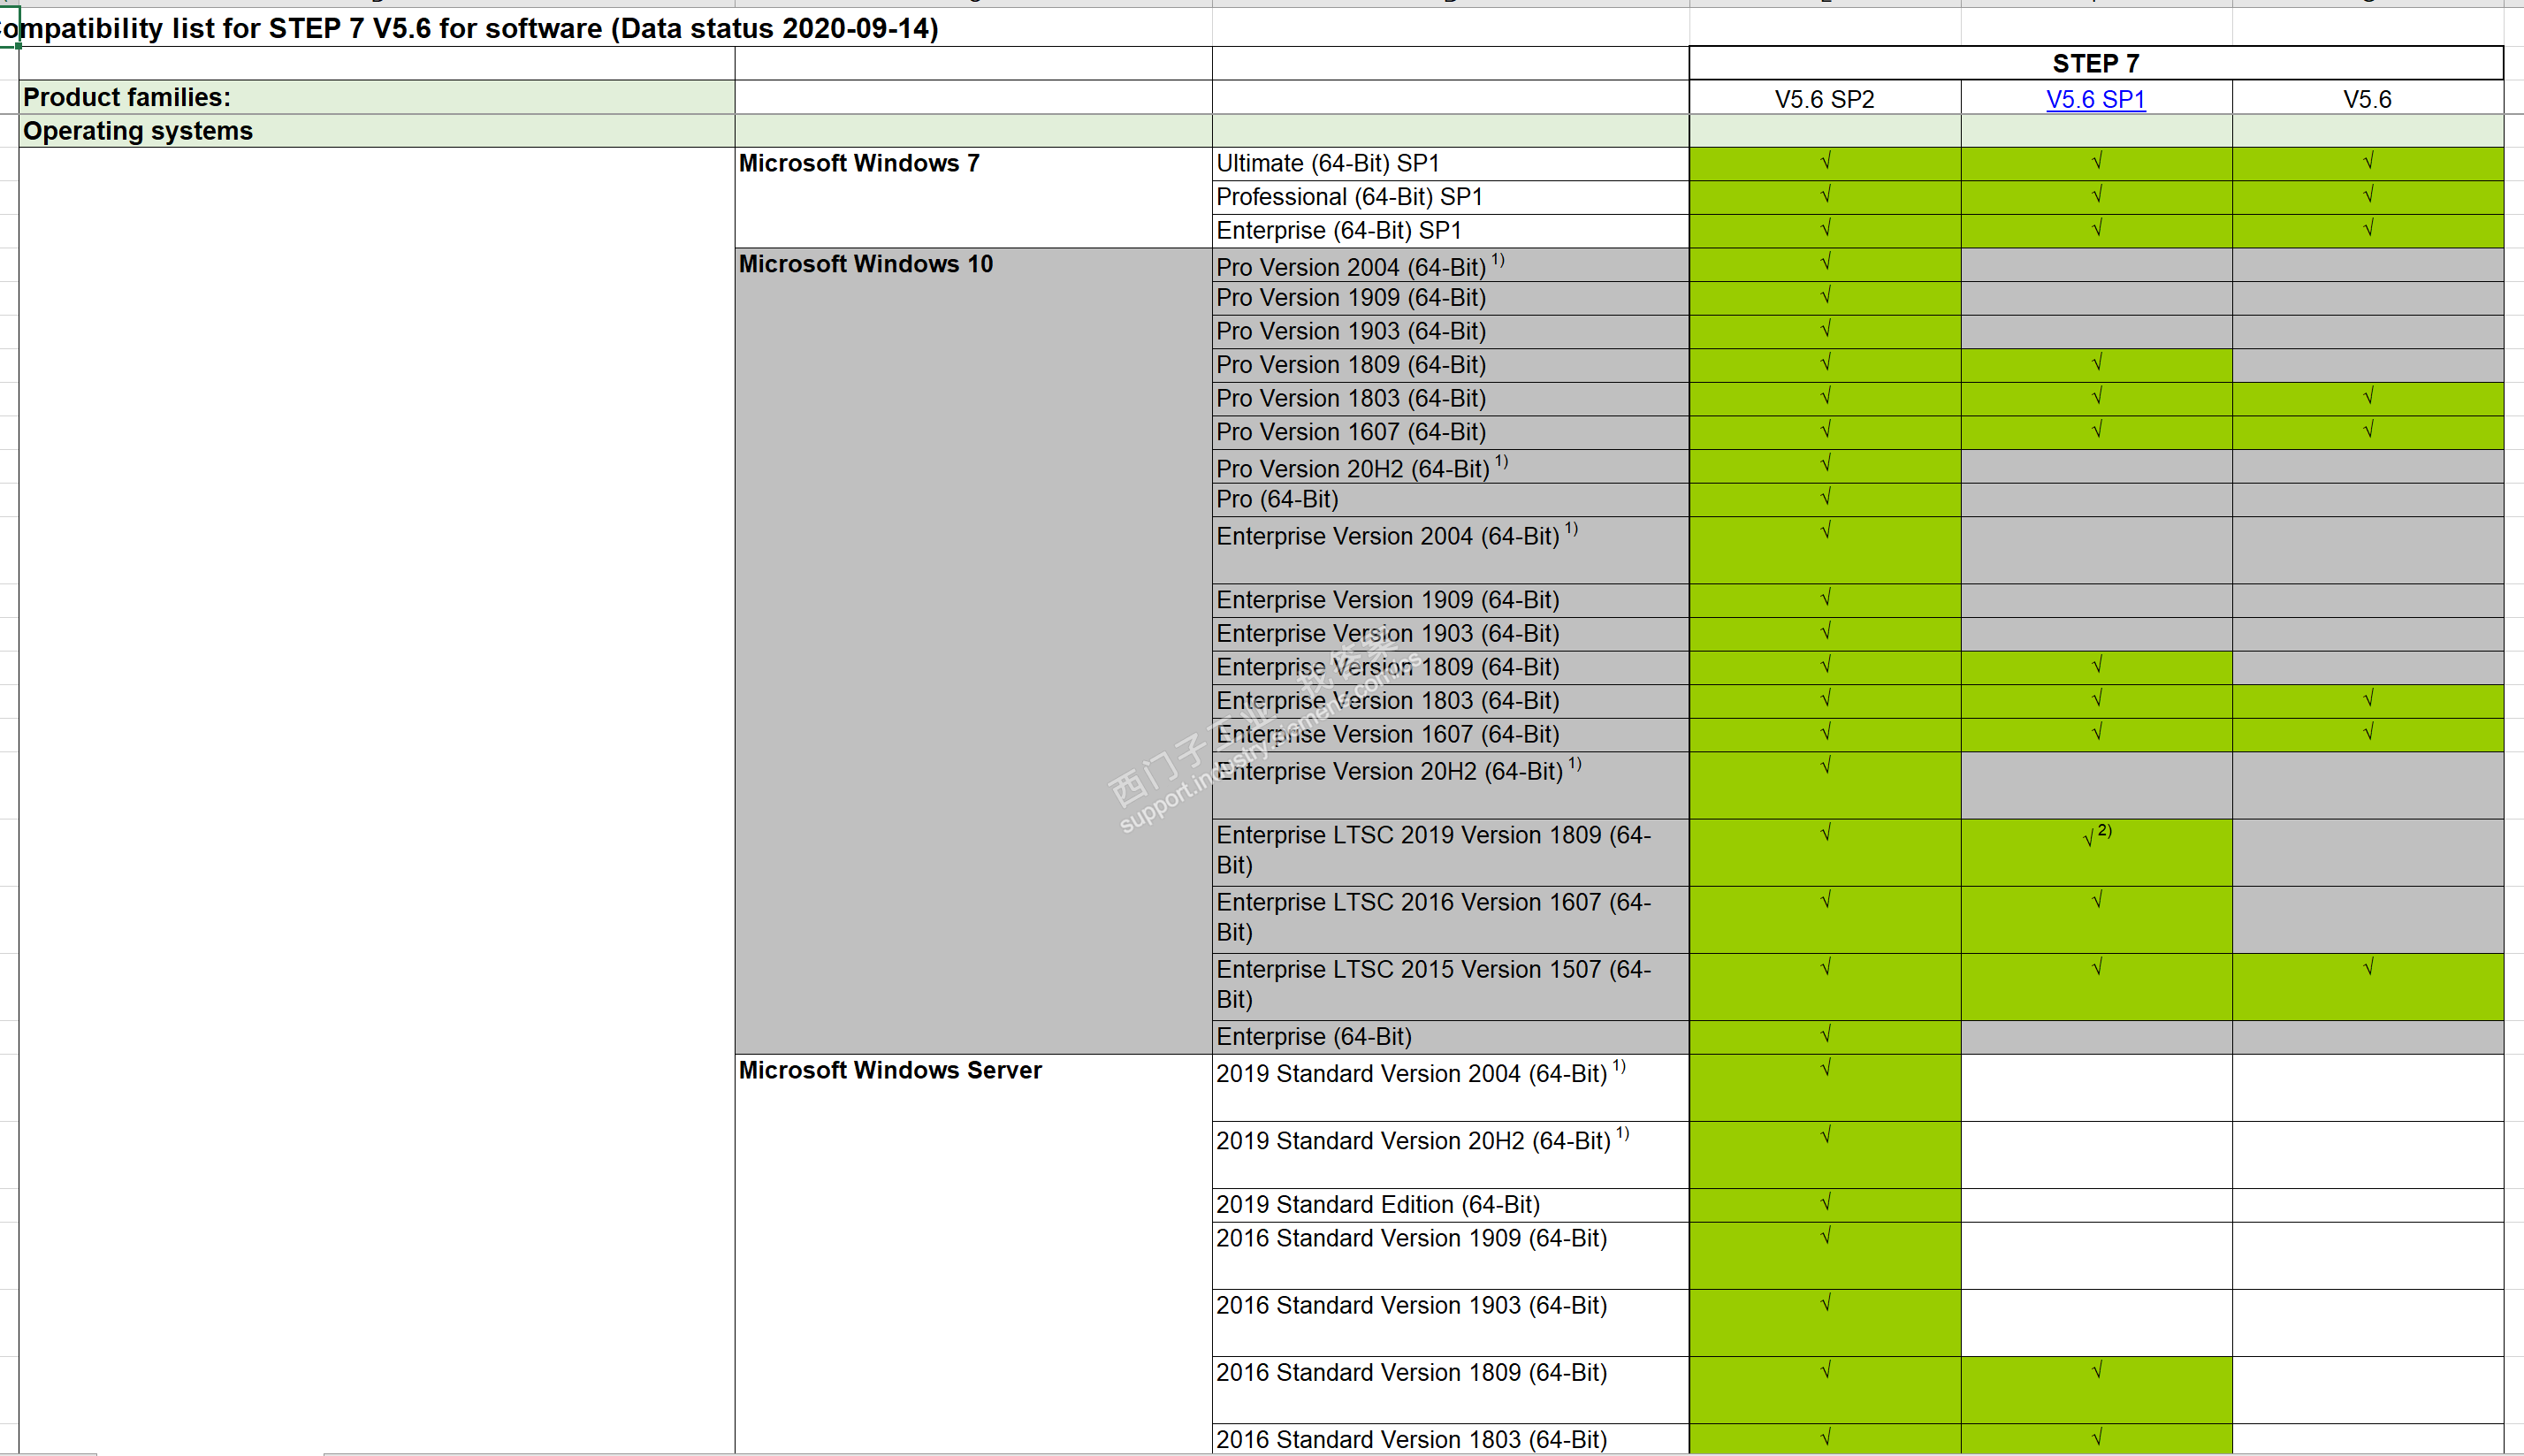Click Professional (64-Bit) SP1 cell
The image size is (2524, 1456).
pos(1349,197)
